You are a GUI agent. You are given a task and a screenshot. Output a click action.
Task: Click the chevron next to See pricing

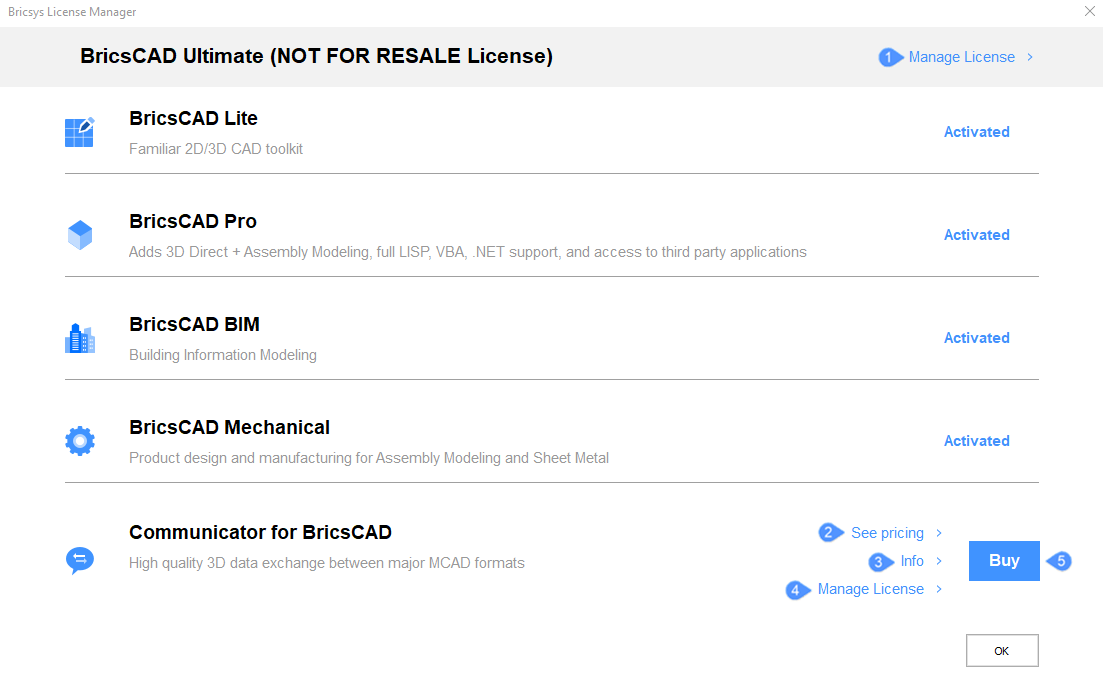click(x=939, y=533)
